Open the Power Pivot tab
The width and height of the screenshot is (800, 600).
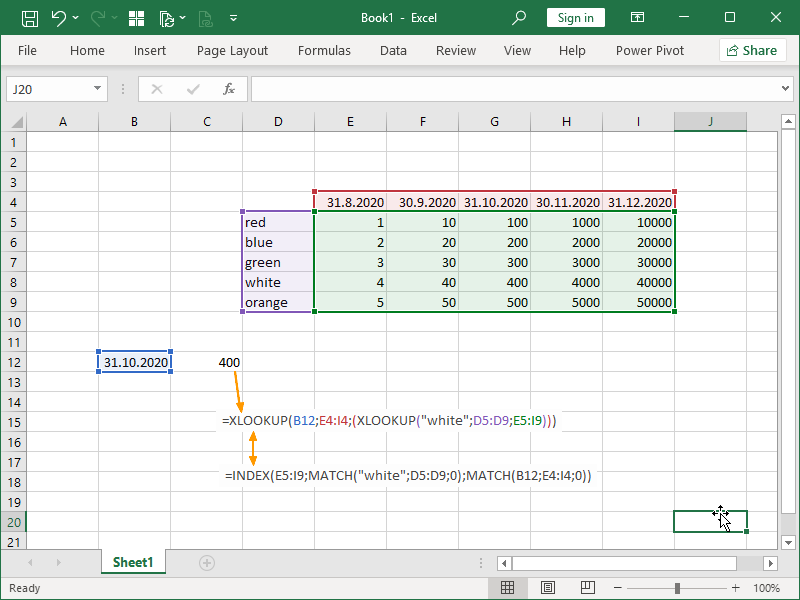(x=649, y=51)
